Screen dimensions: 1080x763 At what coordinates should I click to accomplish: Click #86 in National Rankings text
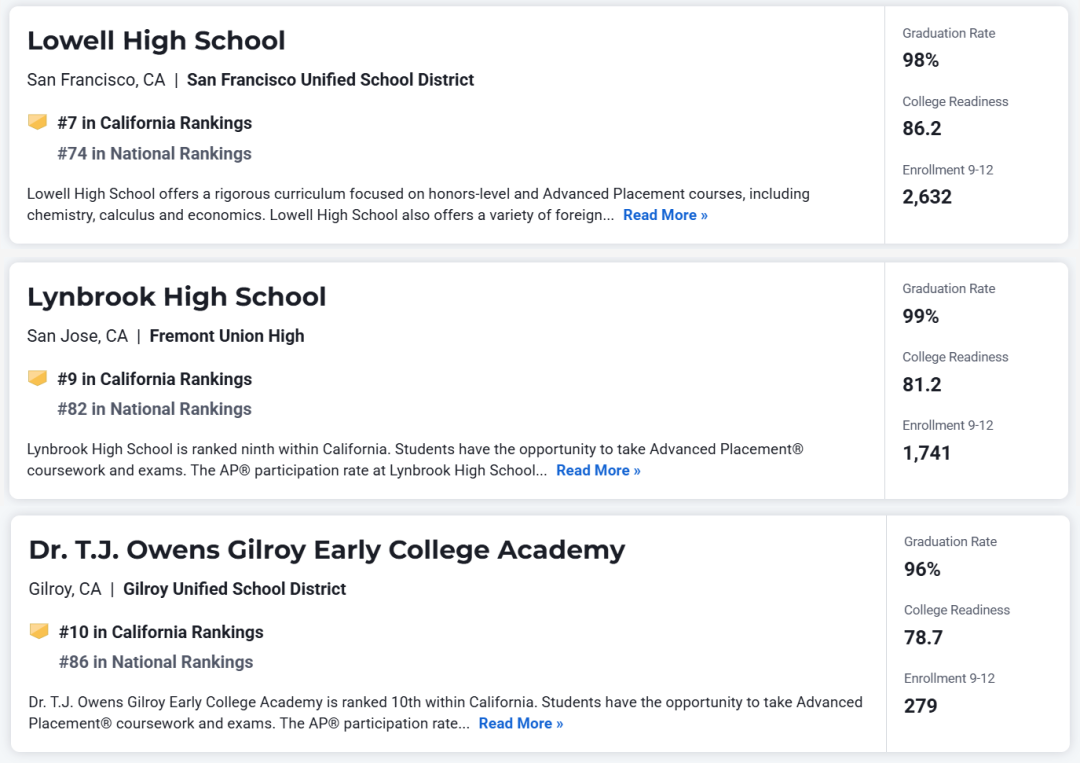[x=156, y=662]
